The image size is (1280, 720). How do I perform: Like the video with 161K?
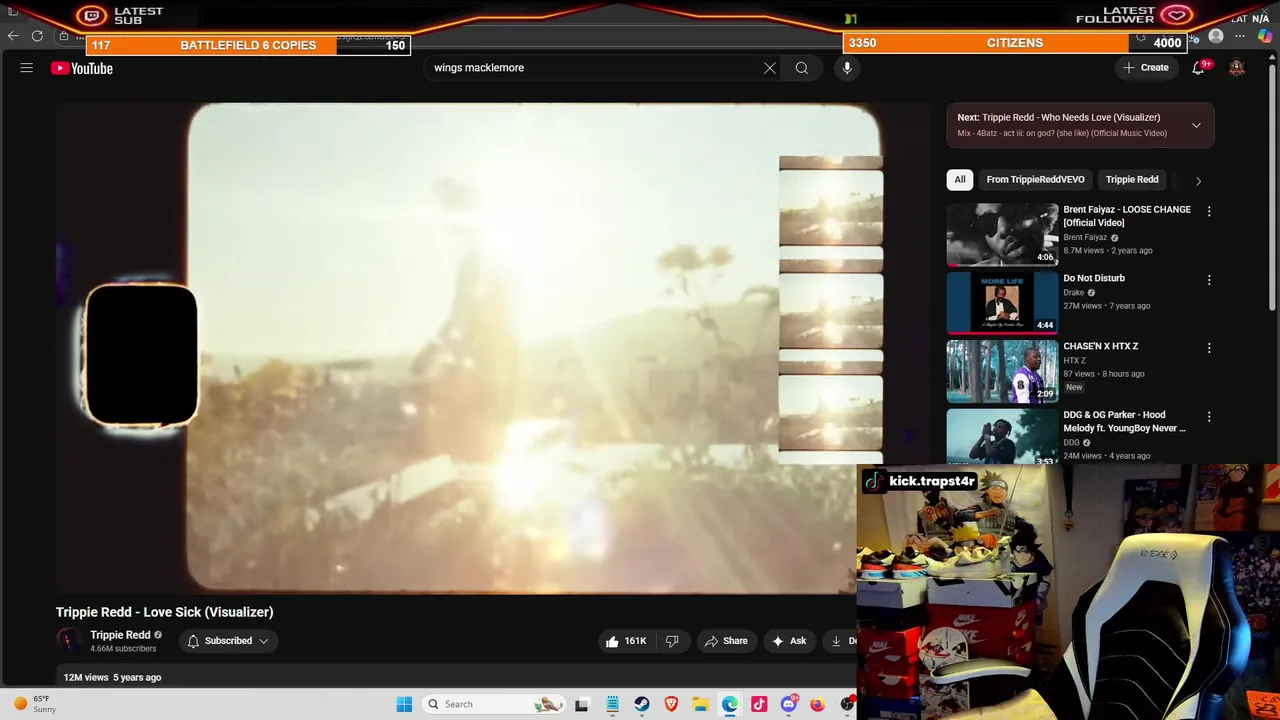click(627, 641)
